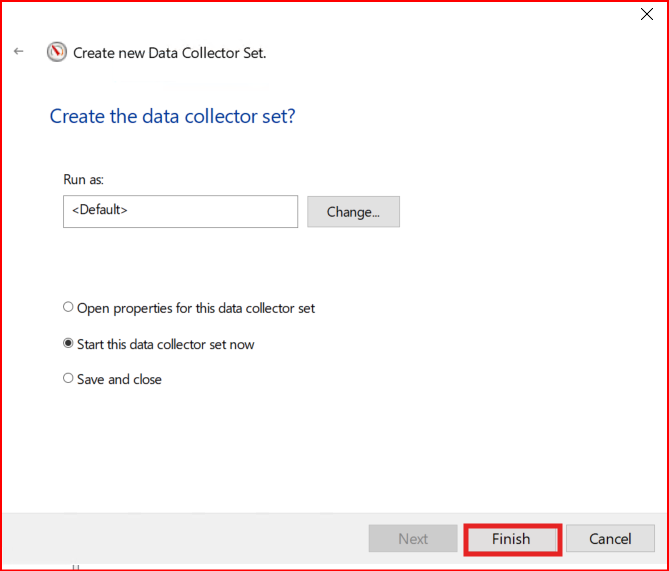The width and height of the screenshot is (669, 571).
Task: Select 'Open properties for this data collector set'
Action: [68, 308]
